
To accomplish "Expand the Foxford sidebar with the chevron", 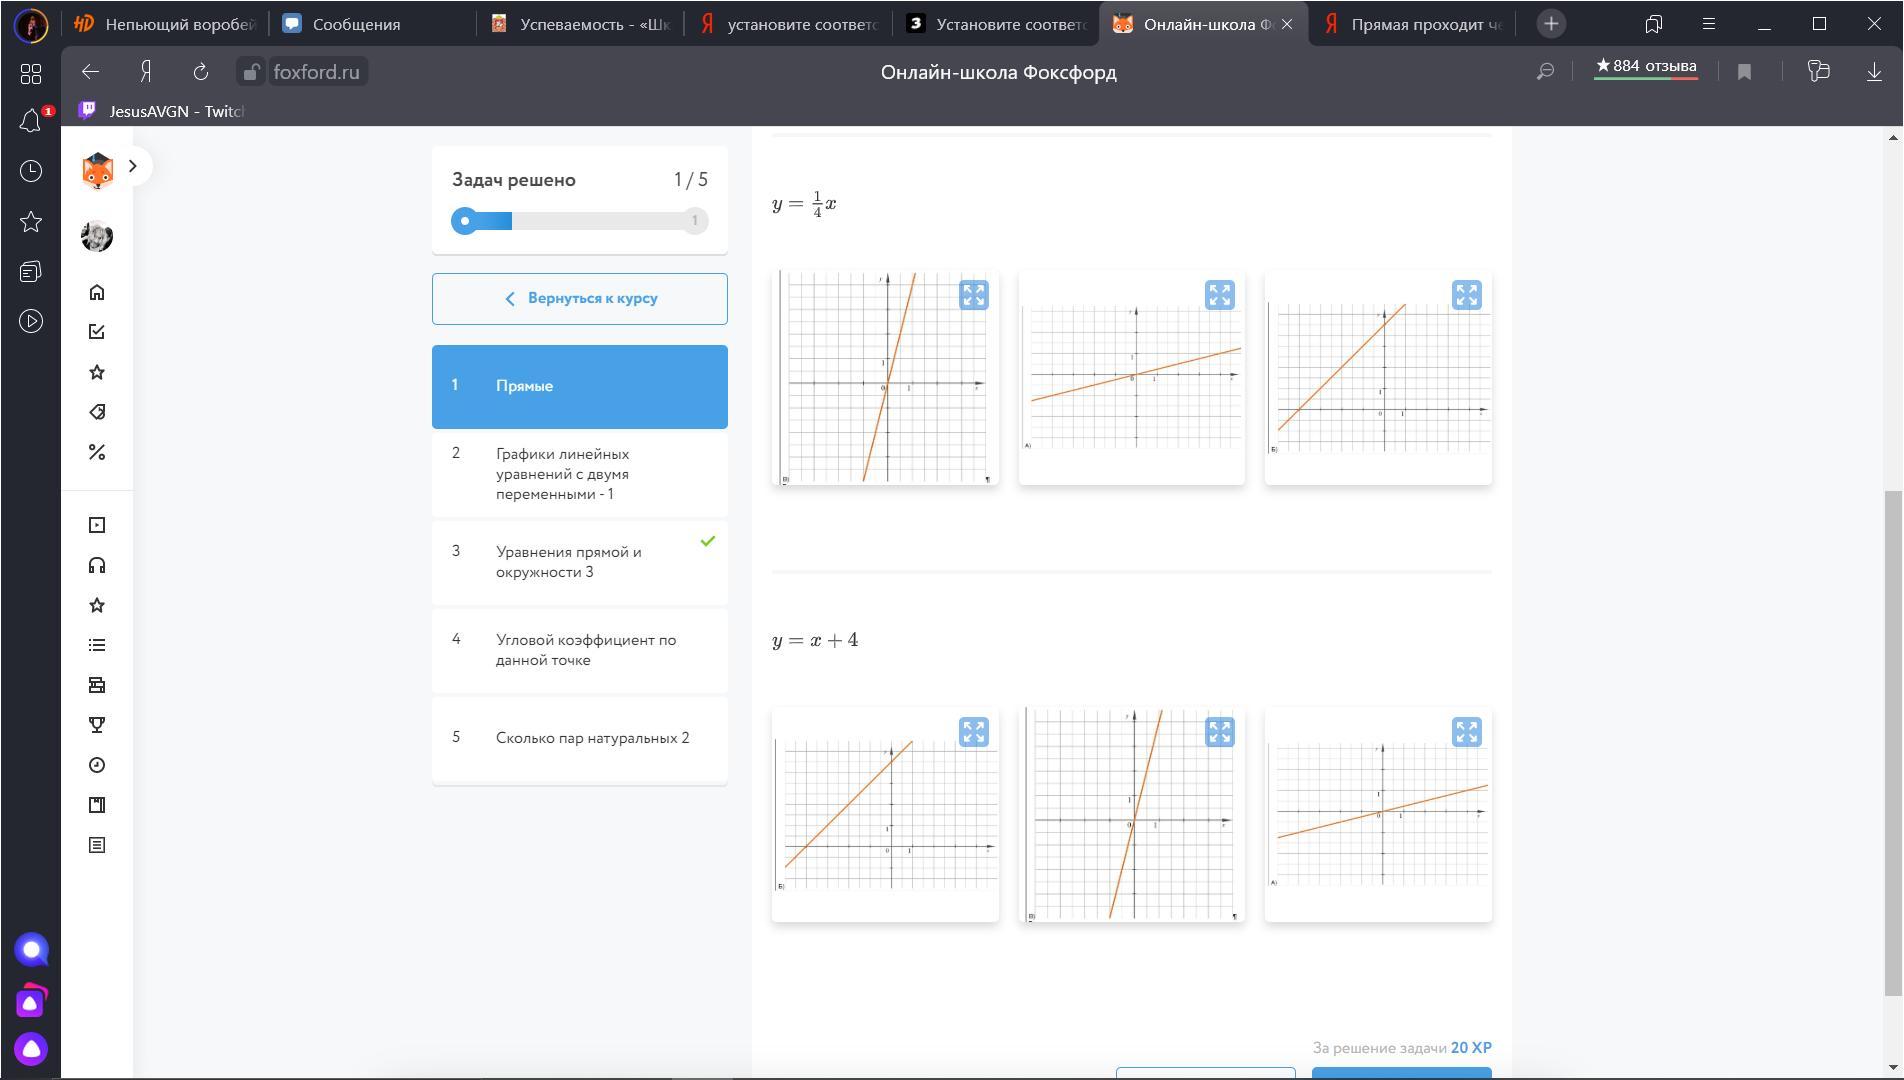I will tap(133, 166).
